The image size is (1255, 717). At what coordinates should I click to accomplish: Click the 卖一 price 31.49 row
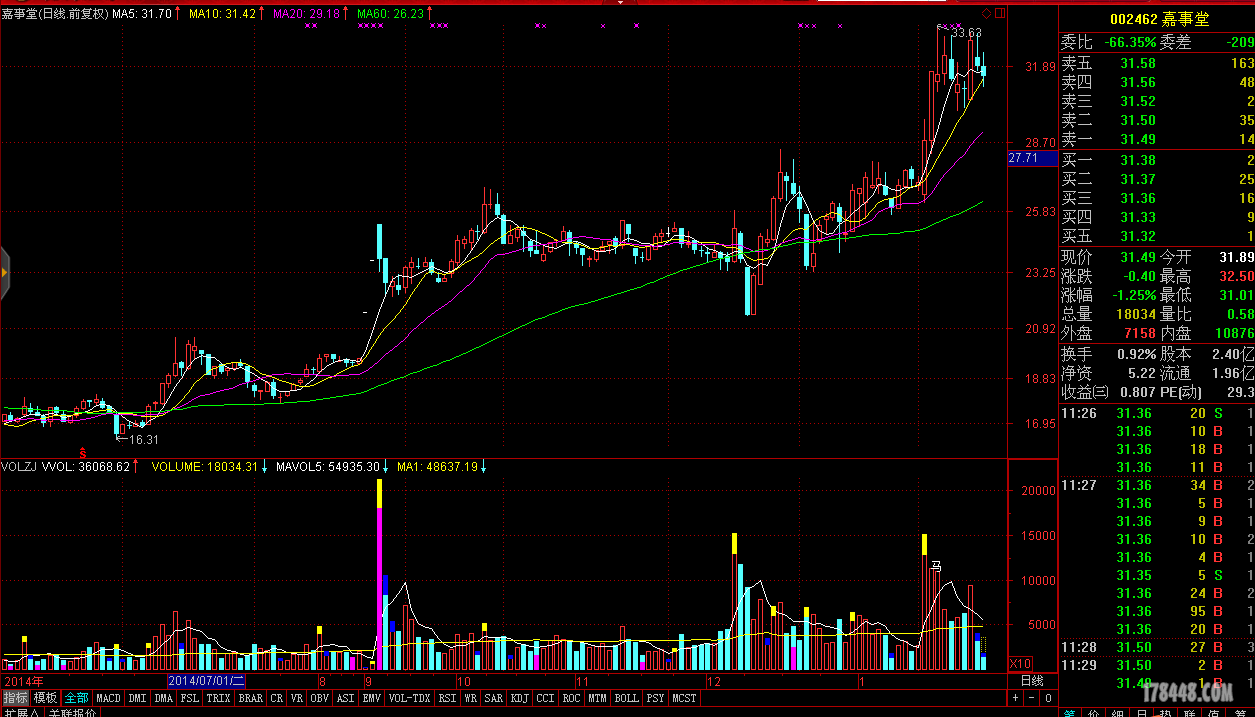point(1157,139)
